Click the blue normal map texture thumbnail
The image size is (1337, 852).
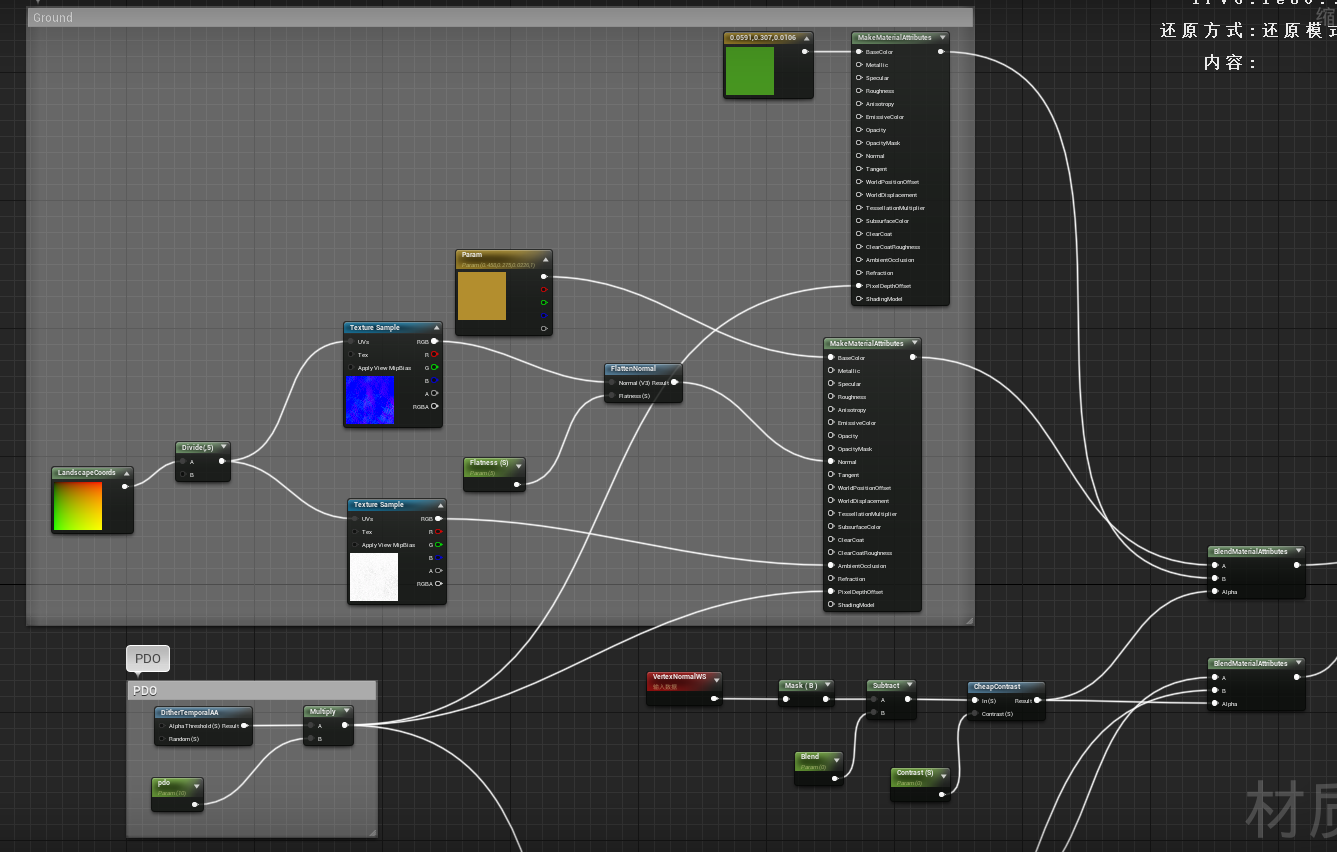[370, 399]
